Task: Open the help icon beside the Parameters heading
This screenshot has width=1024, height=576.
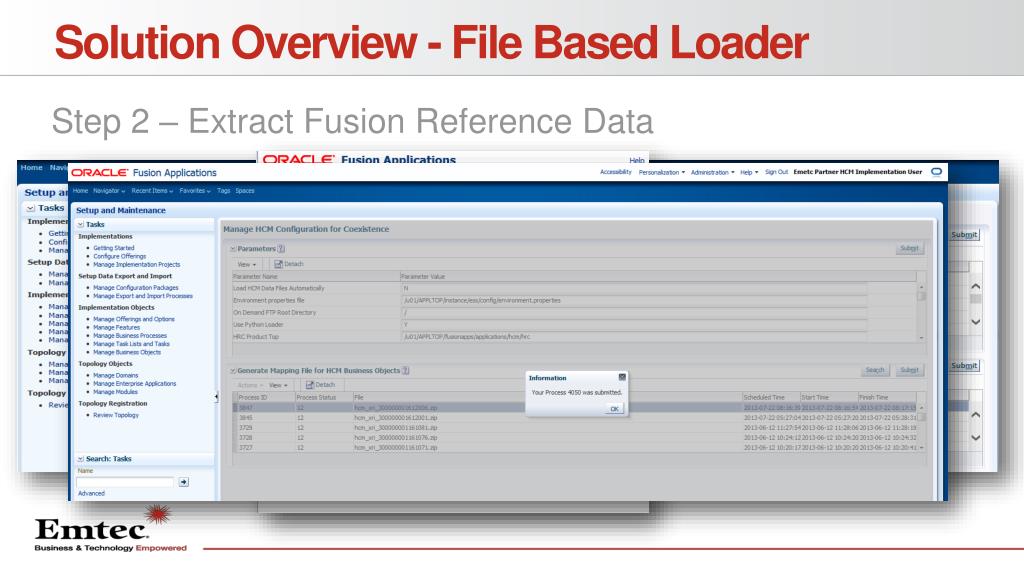Action: [x=281, y=248]
